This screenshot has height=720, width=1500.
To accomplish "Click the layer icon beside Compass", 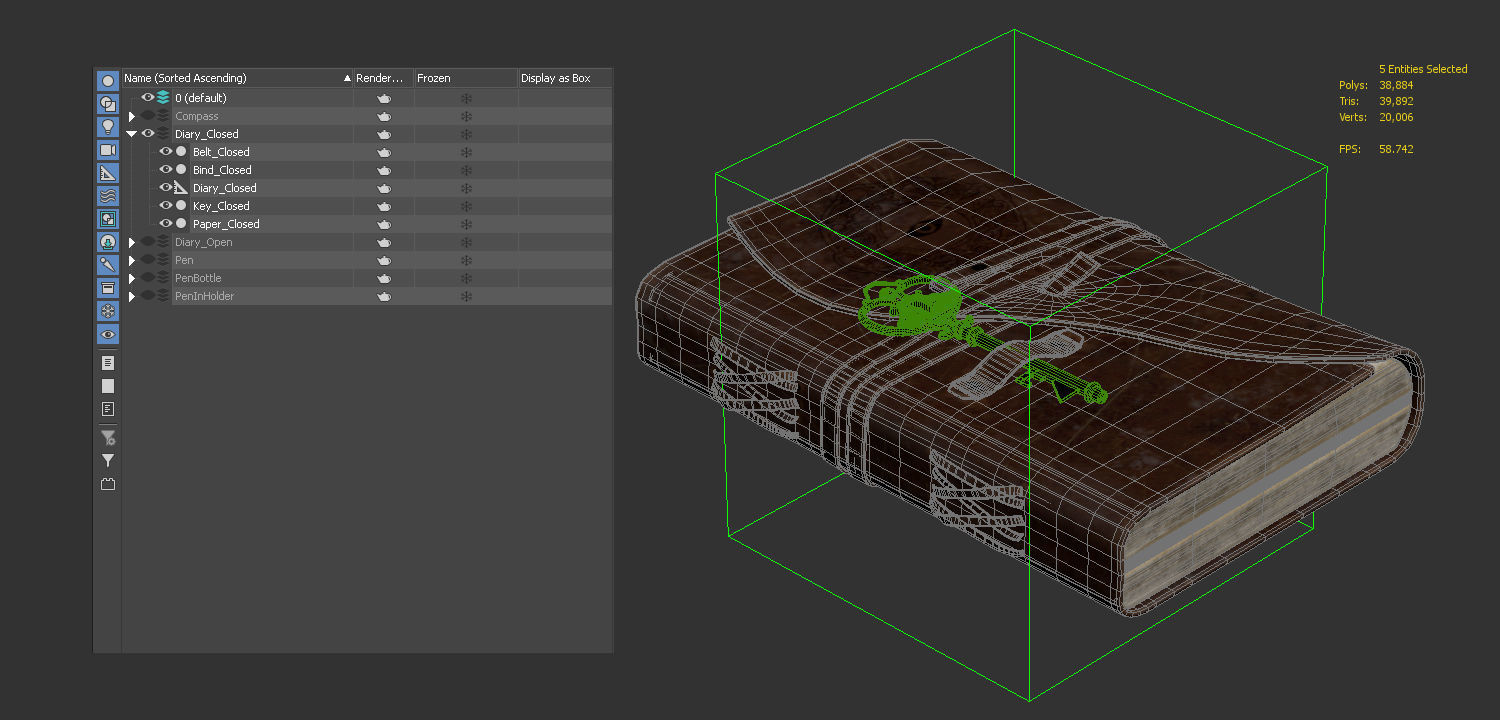I will (x=163, y=116).
